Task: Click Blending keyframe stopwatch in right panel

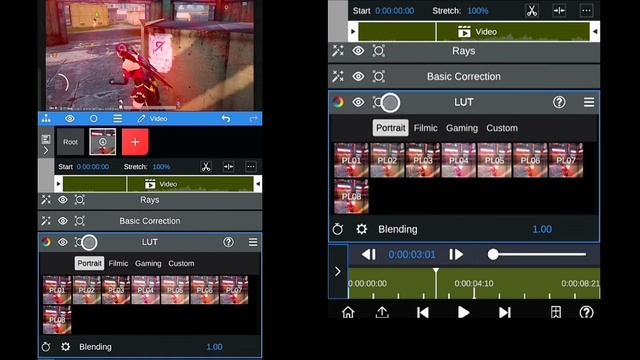Action: [x=338, y=229]
